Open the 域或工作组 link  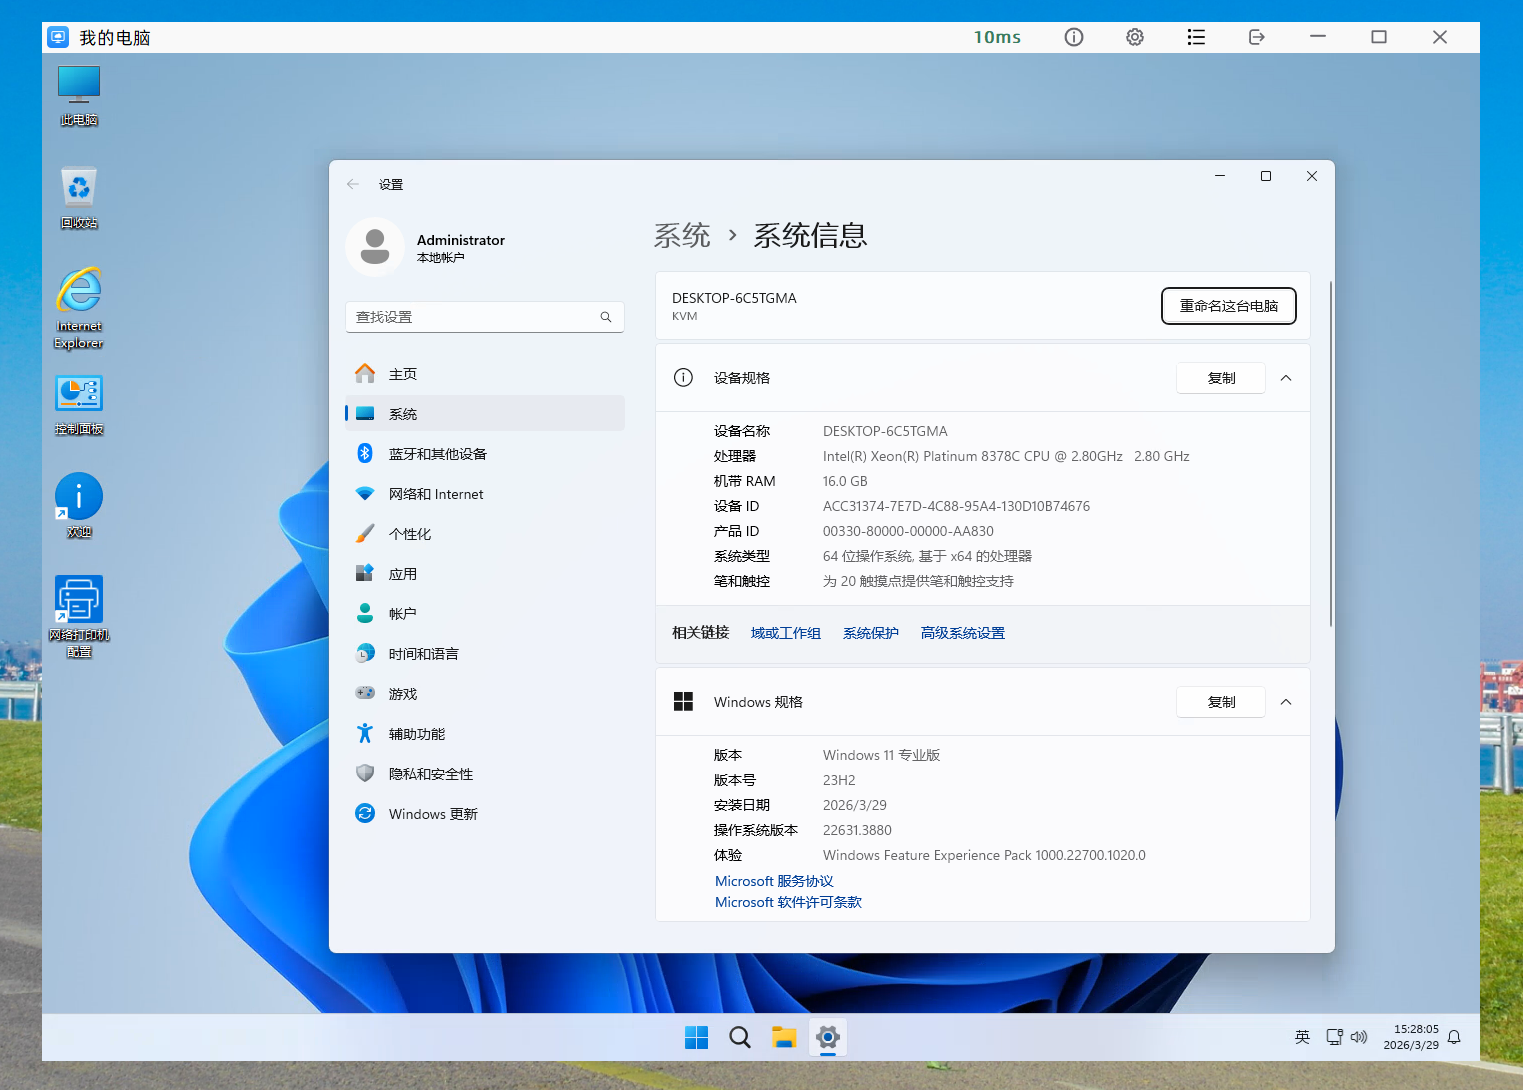coord(786,633)
